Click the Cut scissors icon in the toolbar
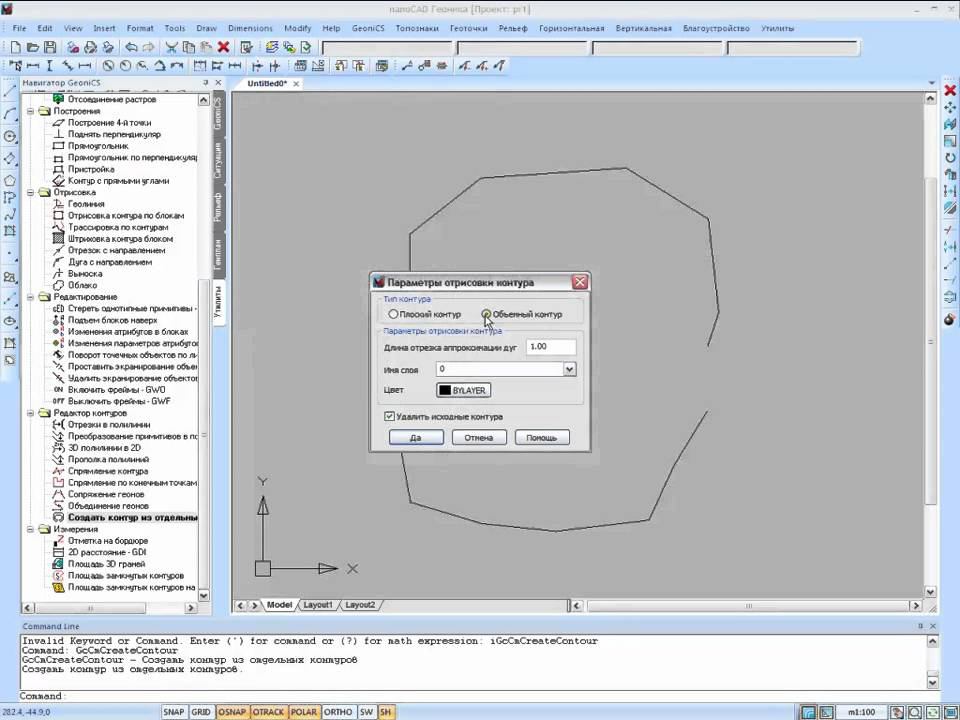Viewport: 960px width, 720px height. (x=171, y=47)
